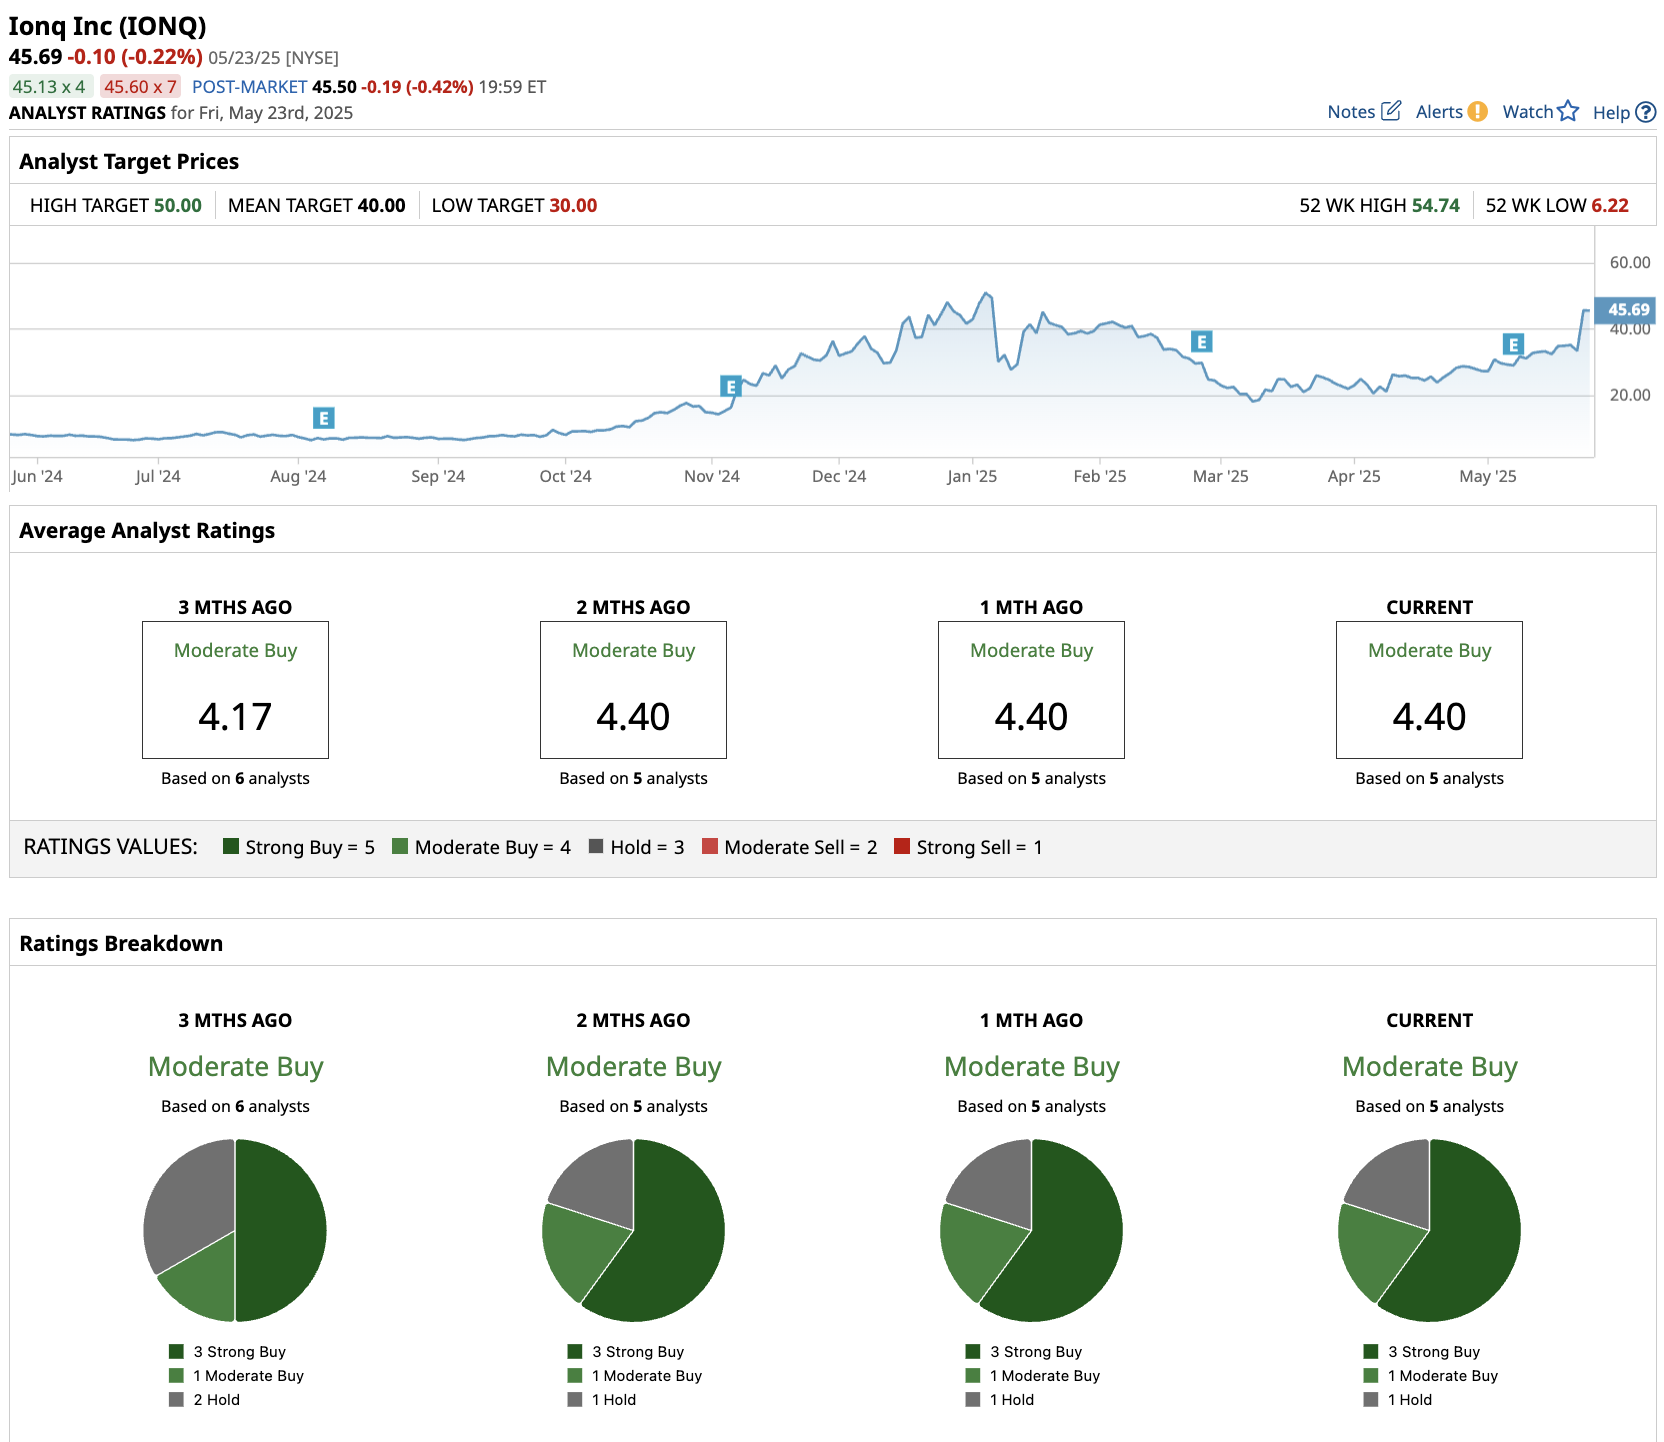1664x1442 pixels.
Task: Click 1 Moderate Buy legend under CURRENT
Action: pyautogui.click(x=1431, y=1376)
